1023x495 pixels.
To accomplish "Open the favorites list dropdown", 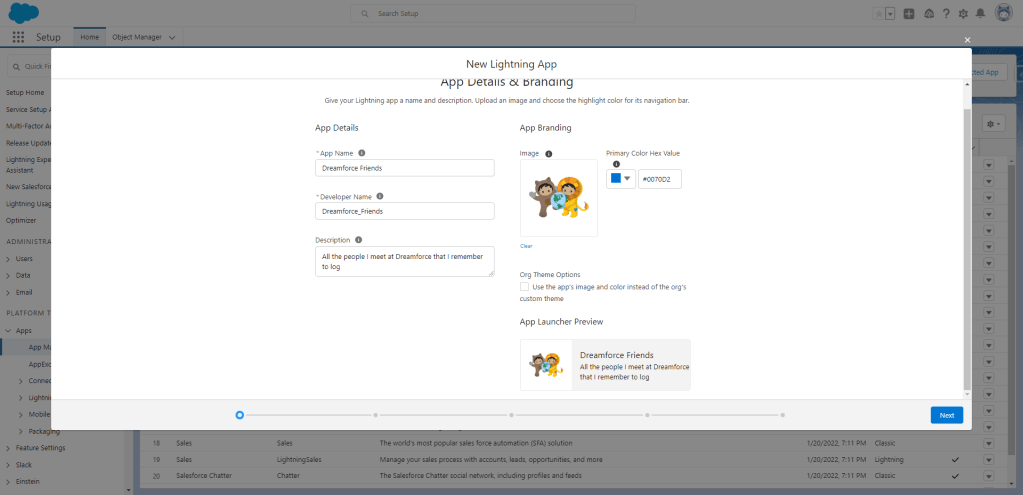I will [x=891, y=14].
